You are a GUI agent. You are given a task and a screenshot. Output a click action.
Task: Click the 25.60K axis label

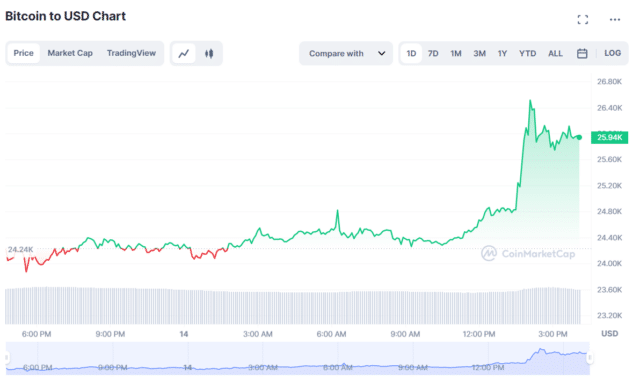click(x=609, y=159)
